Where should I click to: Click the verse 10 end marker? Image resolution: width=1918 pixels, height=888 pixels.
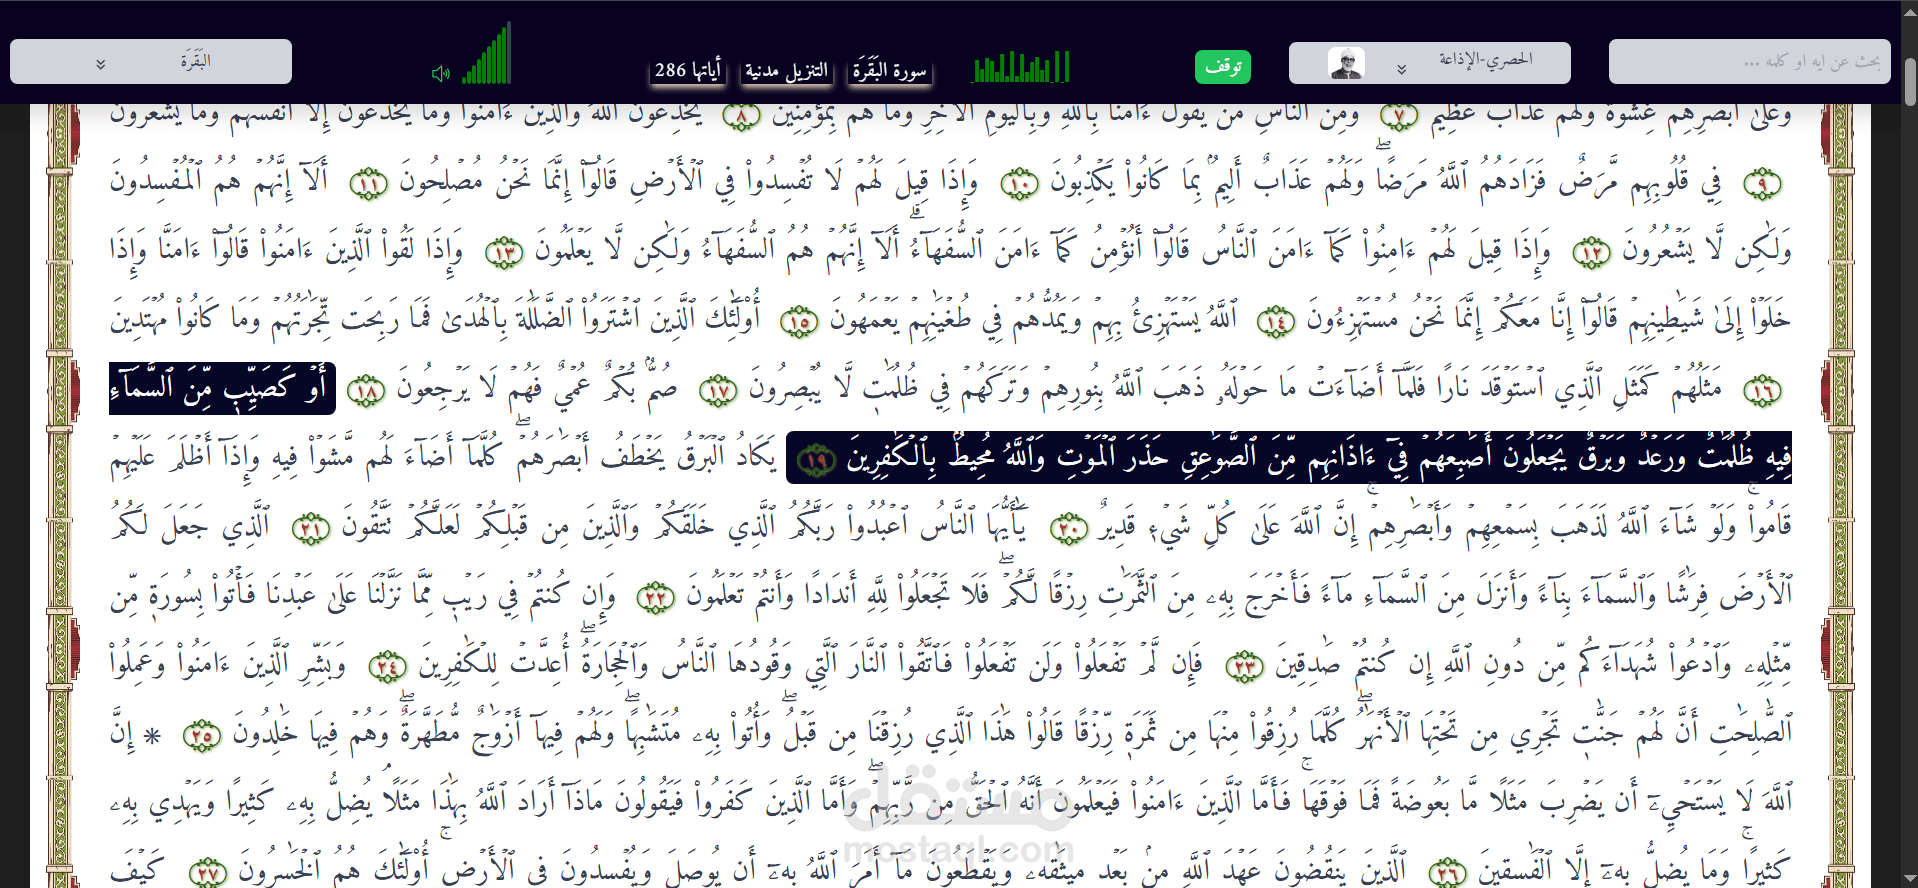(1020, 184)
